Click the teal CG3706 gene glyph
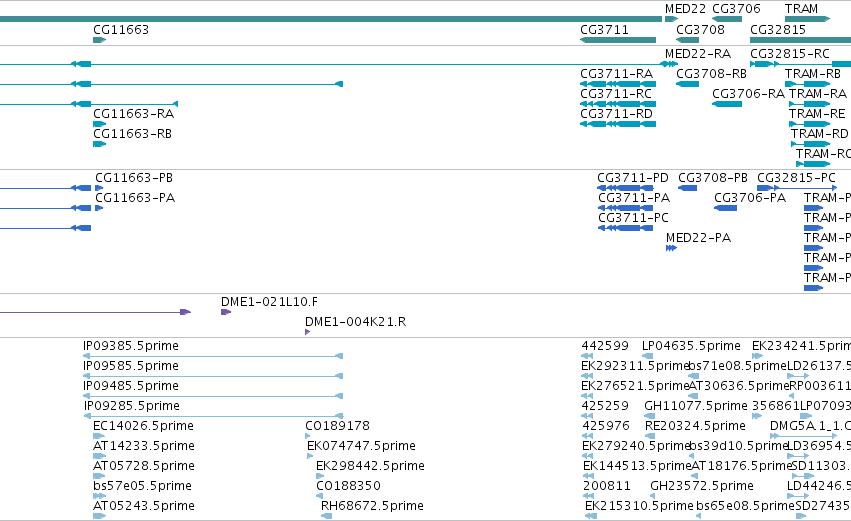Image resolution: width=851 pixels, height=521 pixels. pyautogui.click(x=727, y=20)
